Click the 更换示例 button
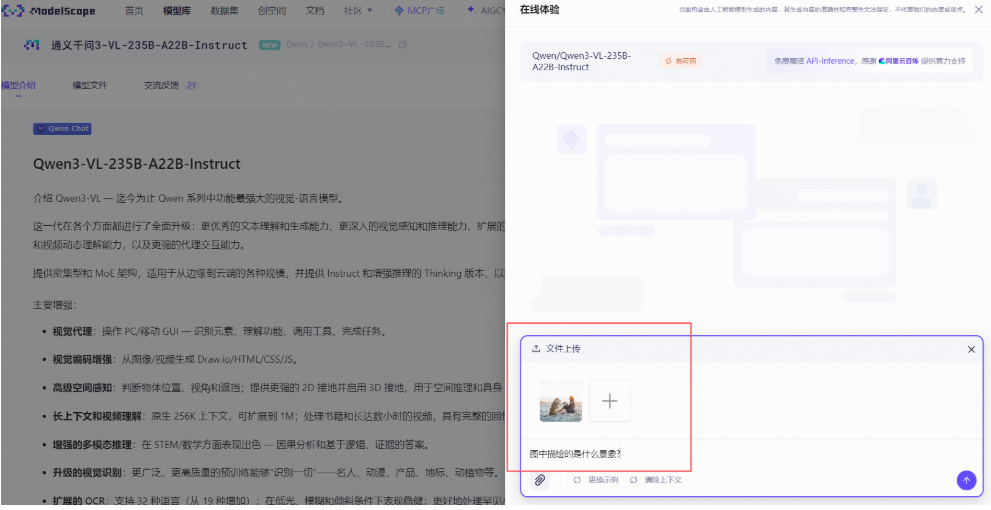Screen dimensions: 991x510 coord(595,480)
